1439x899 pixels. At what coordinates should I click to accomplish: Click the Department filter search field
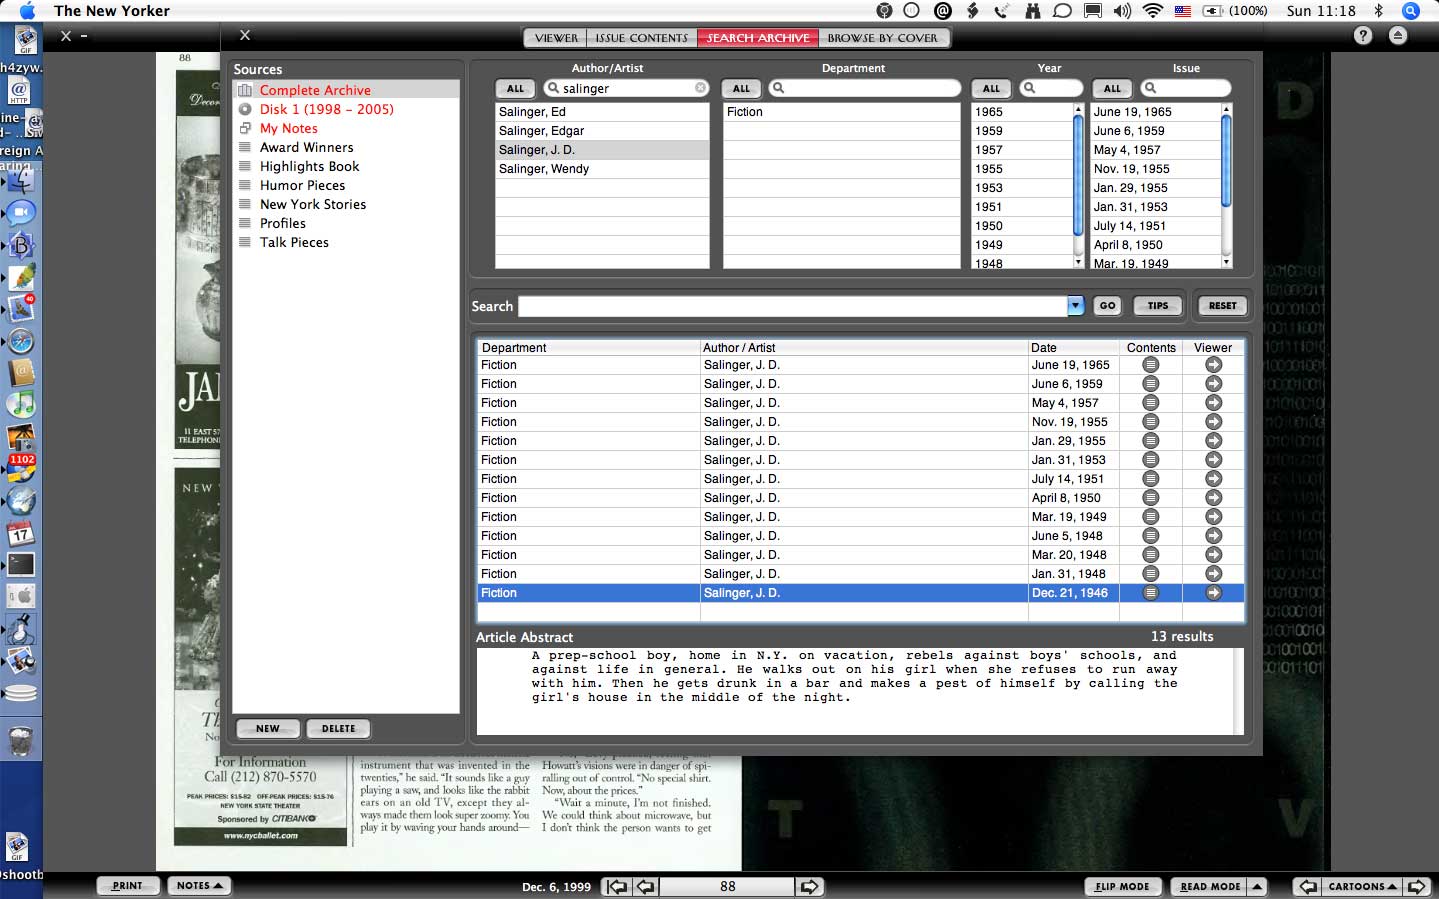(864, 88)
